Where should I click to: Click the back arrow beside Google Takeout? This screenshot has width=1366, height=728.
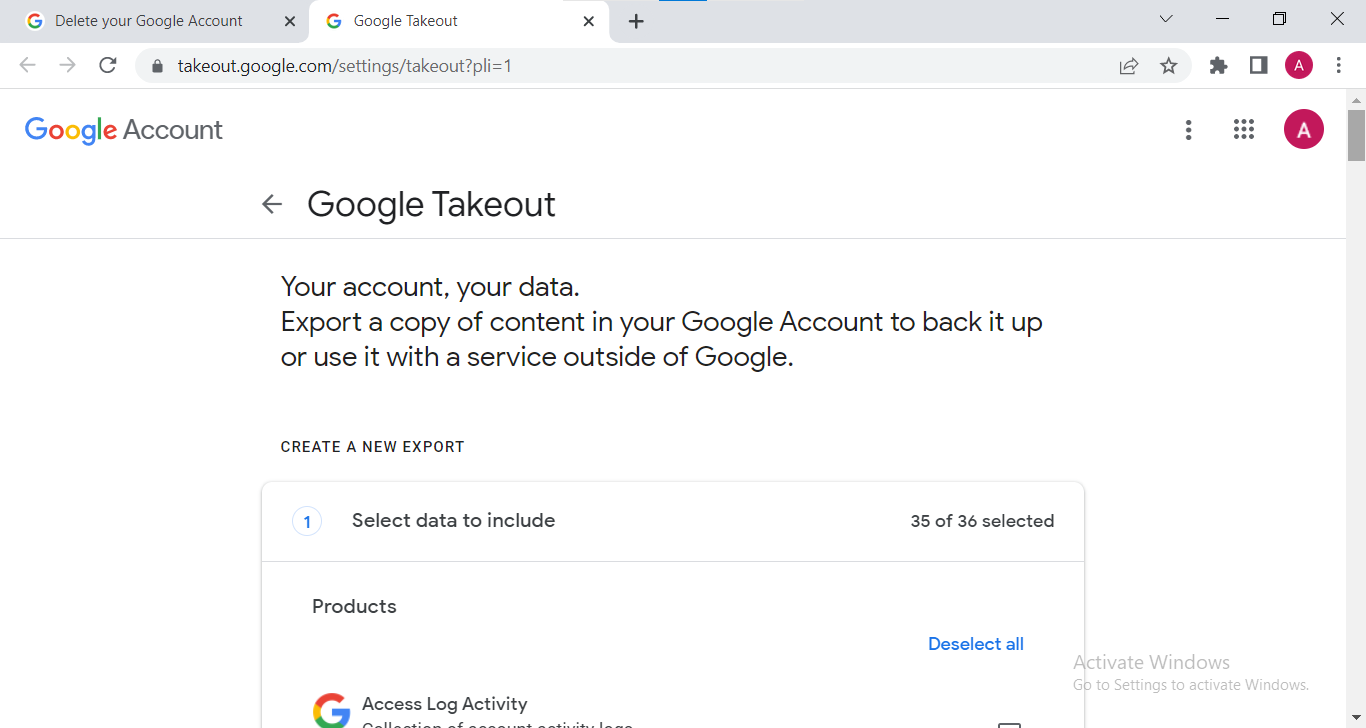click(272, 204)
